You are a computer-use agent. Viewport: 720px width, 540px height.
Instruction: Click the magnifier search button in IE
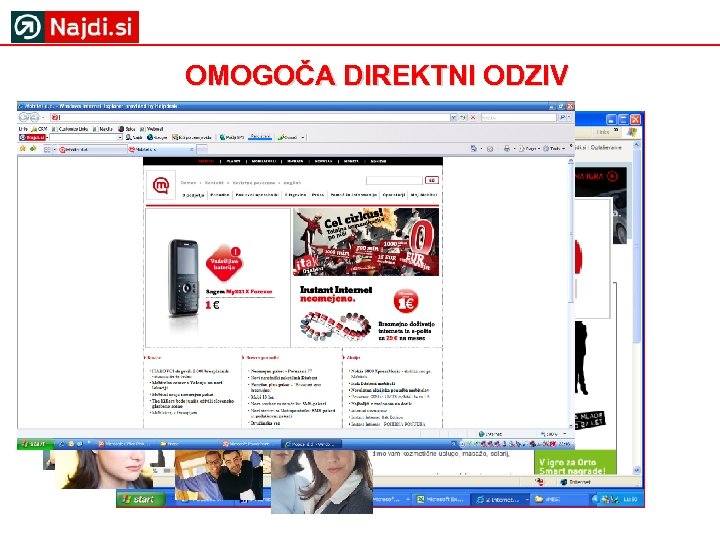[562, 118]
